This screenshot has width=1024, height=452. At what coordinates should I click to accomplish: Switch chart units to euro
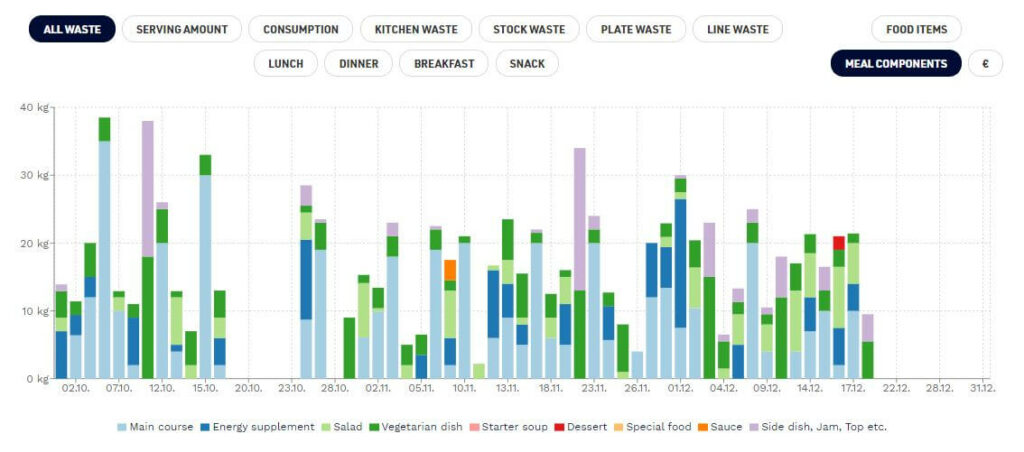[x=985, y=64]
